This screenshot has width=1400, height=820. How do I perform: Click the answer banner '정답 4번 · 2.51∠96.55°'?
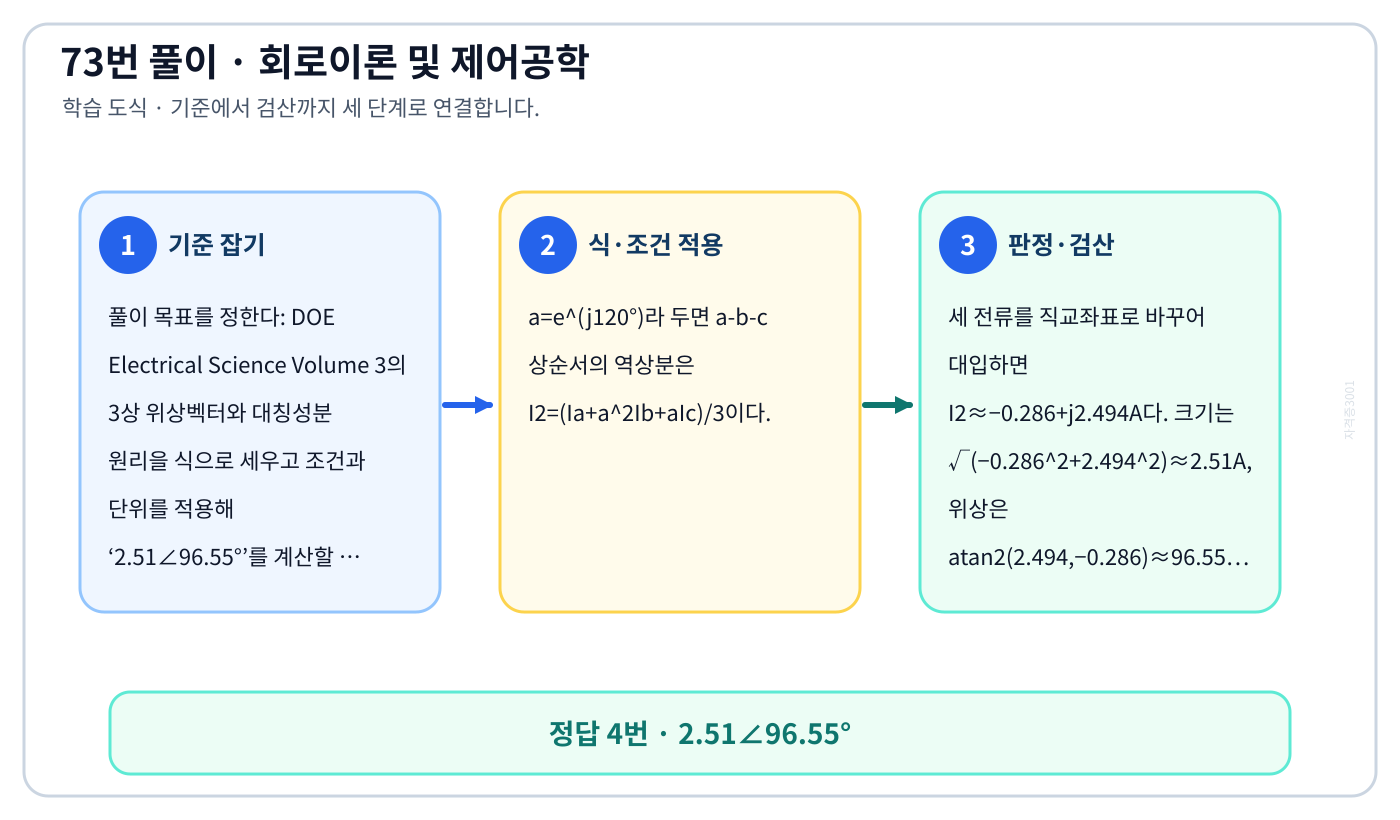coord(700,733)
